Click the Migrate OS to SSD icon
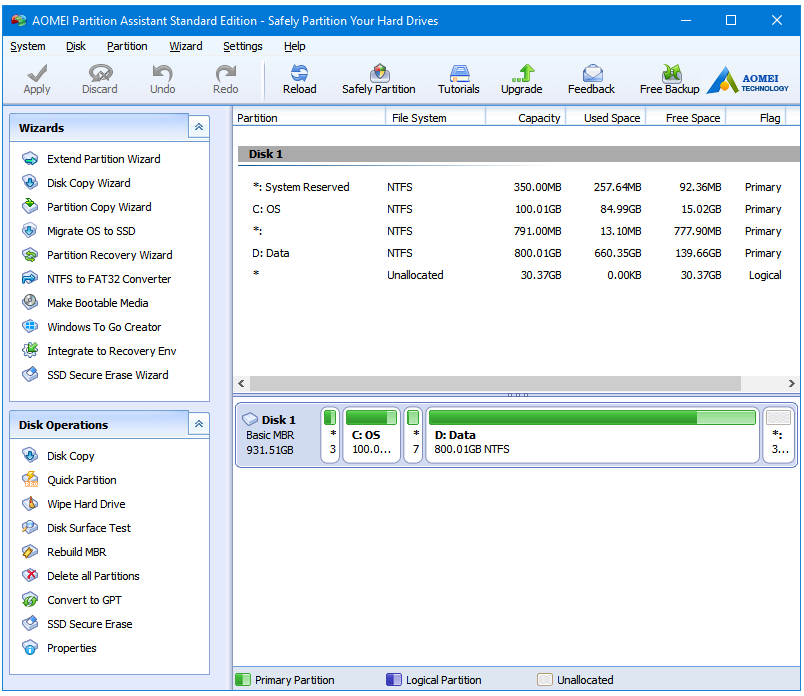 tap(30, 231)
